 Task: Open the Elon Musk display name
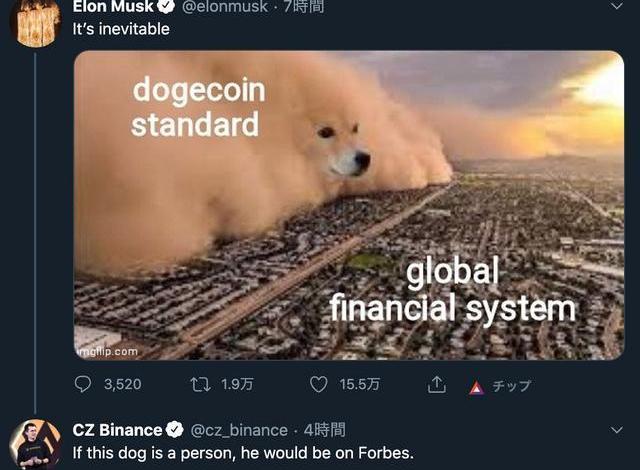(x=113, y=6)
